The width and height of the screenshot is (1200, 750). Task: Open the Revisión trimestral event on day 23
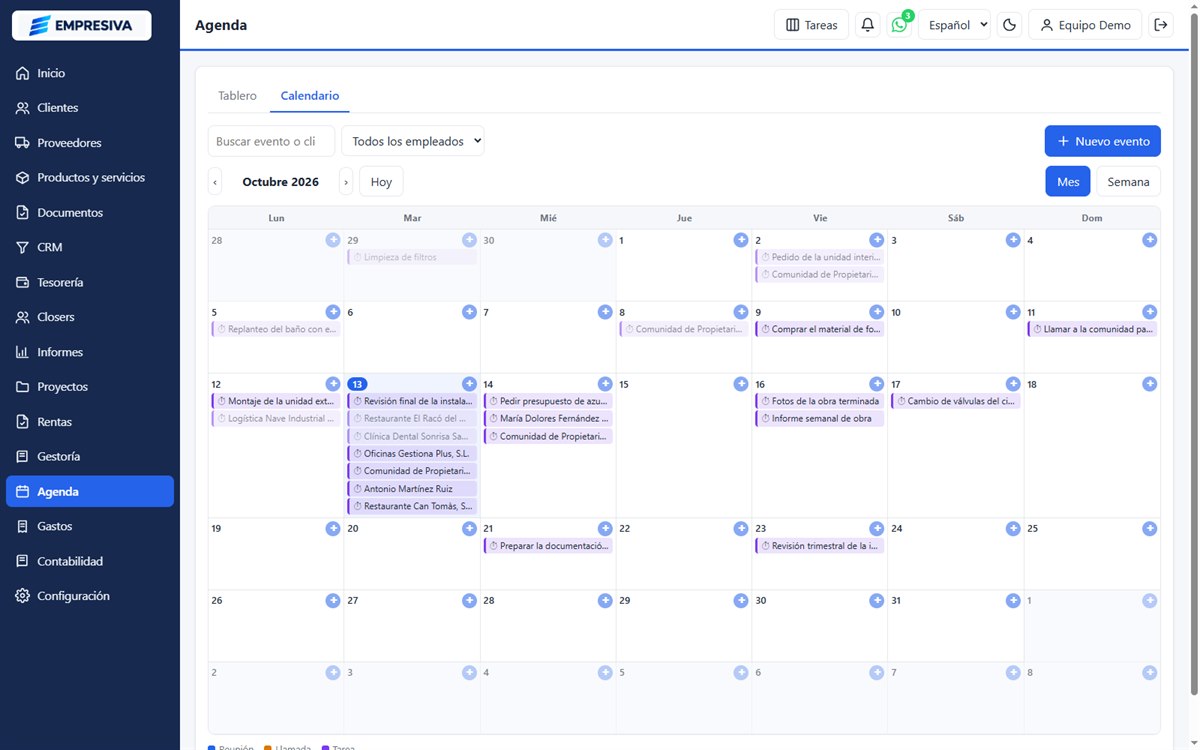click(x=820, y=546)
